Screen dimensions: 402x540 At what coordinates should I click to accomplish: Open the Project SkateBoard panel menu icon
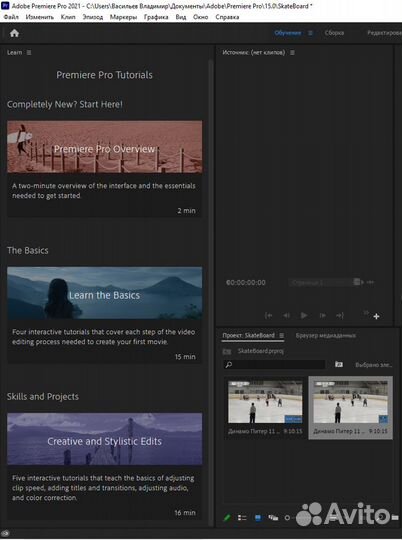click(x=281, y=335)
